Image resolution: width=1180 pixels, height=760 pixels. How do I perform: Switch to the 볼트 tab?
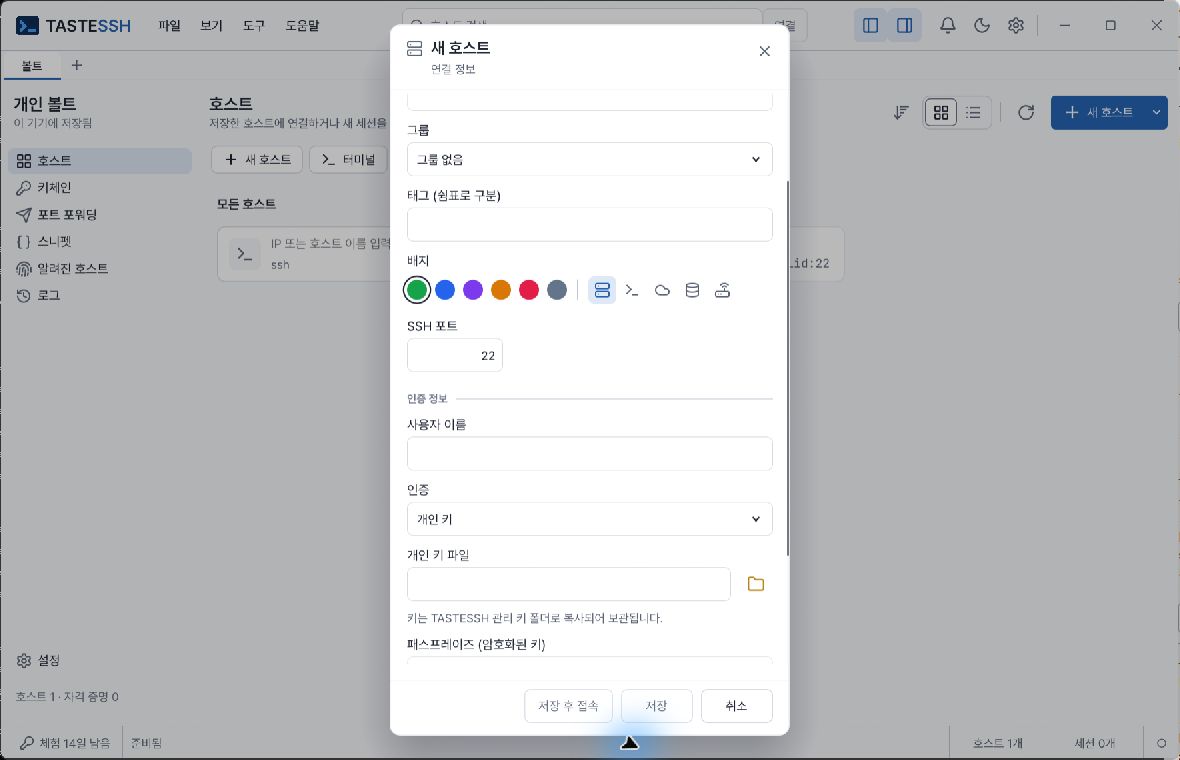[x=32, y=65]
